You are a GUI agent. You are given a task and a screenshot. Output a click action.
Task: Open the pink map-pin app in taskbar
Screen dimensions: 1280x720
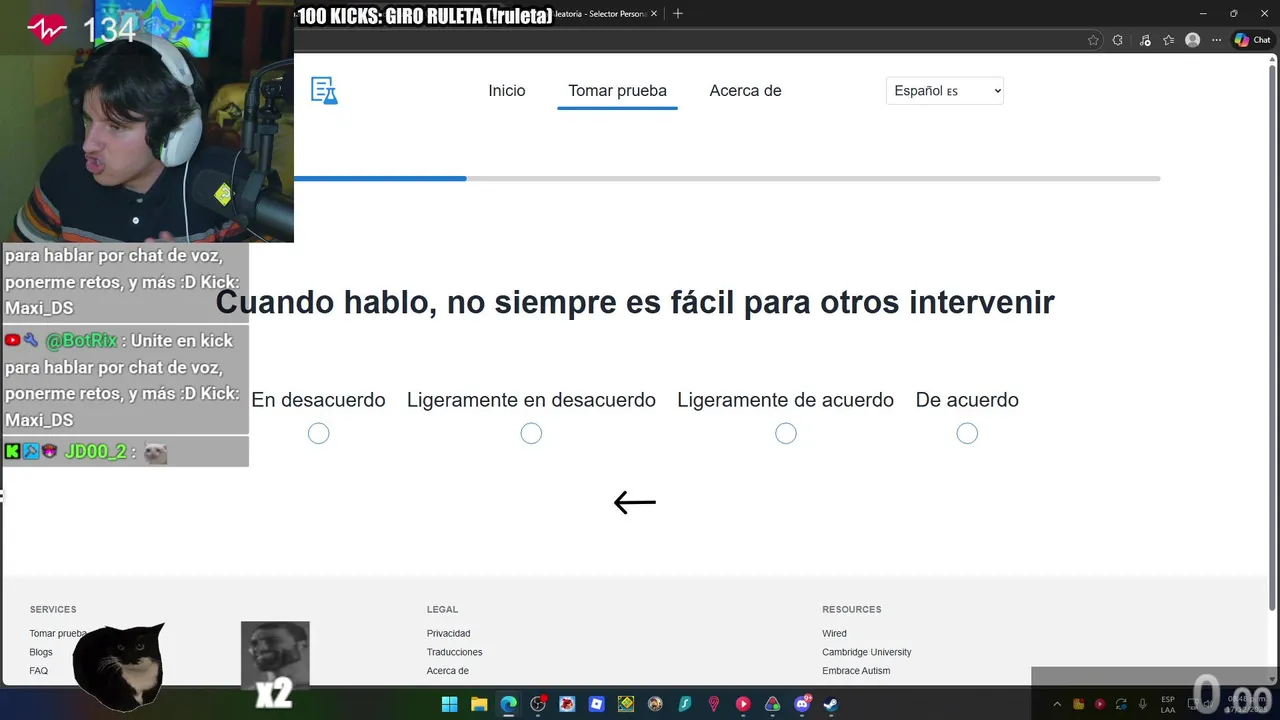(x=713, y=704)
